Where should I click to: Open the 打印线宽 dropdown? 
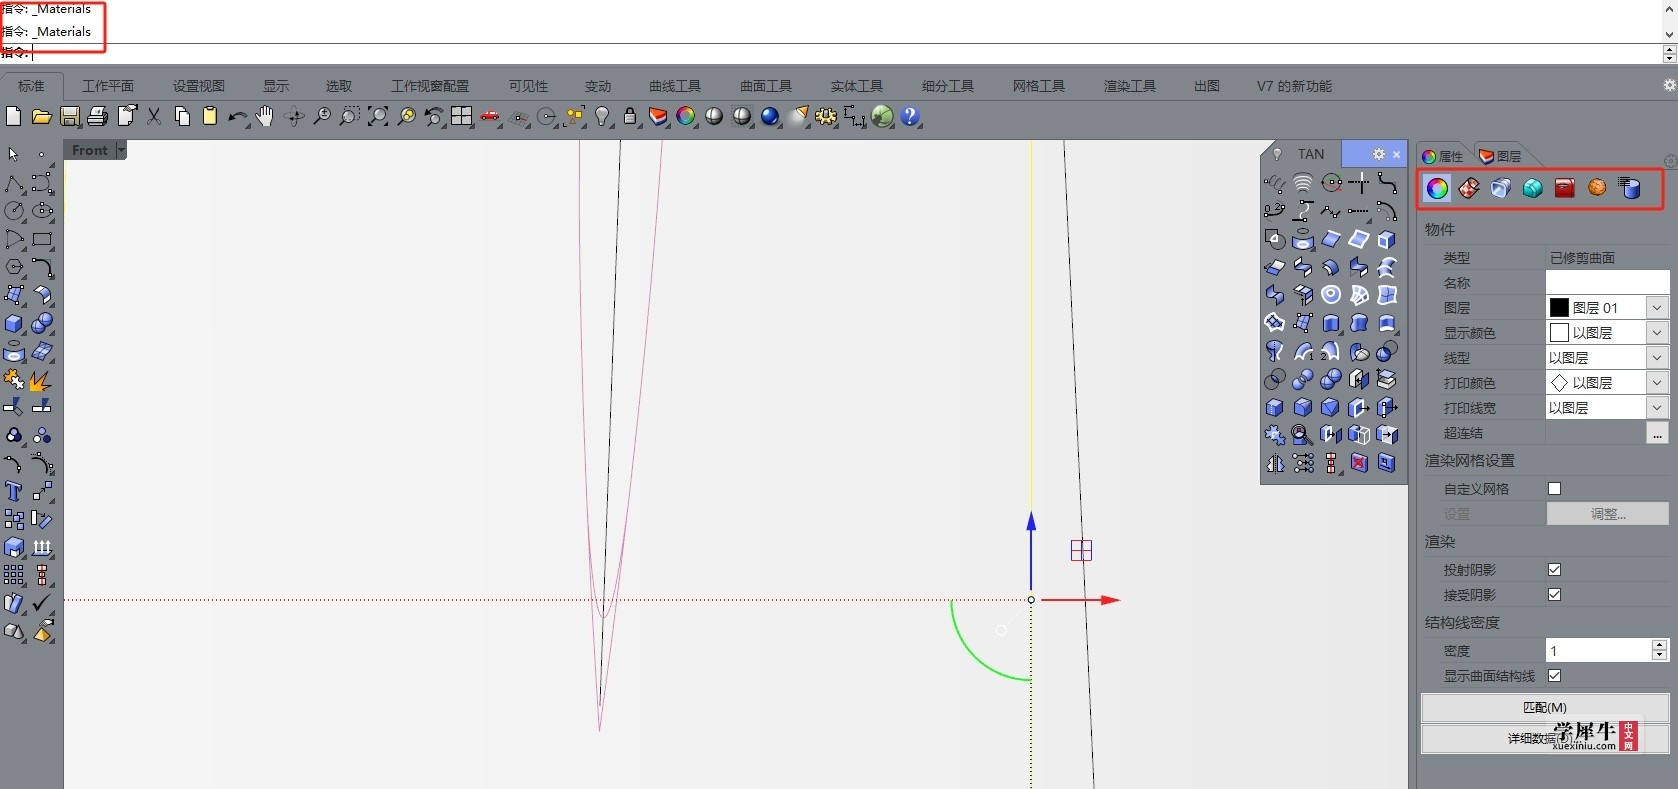coord(1657,408)
